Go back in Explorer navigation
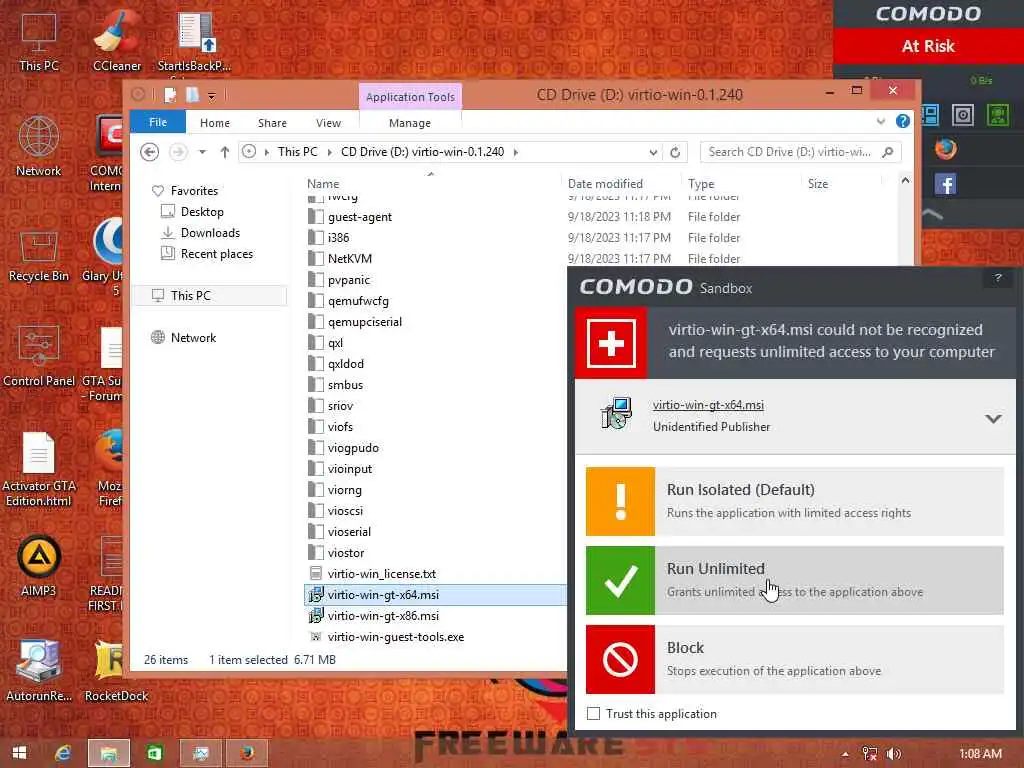This screenshot has width=1024, height=768. tap(150, 152)
